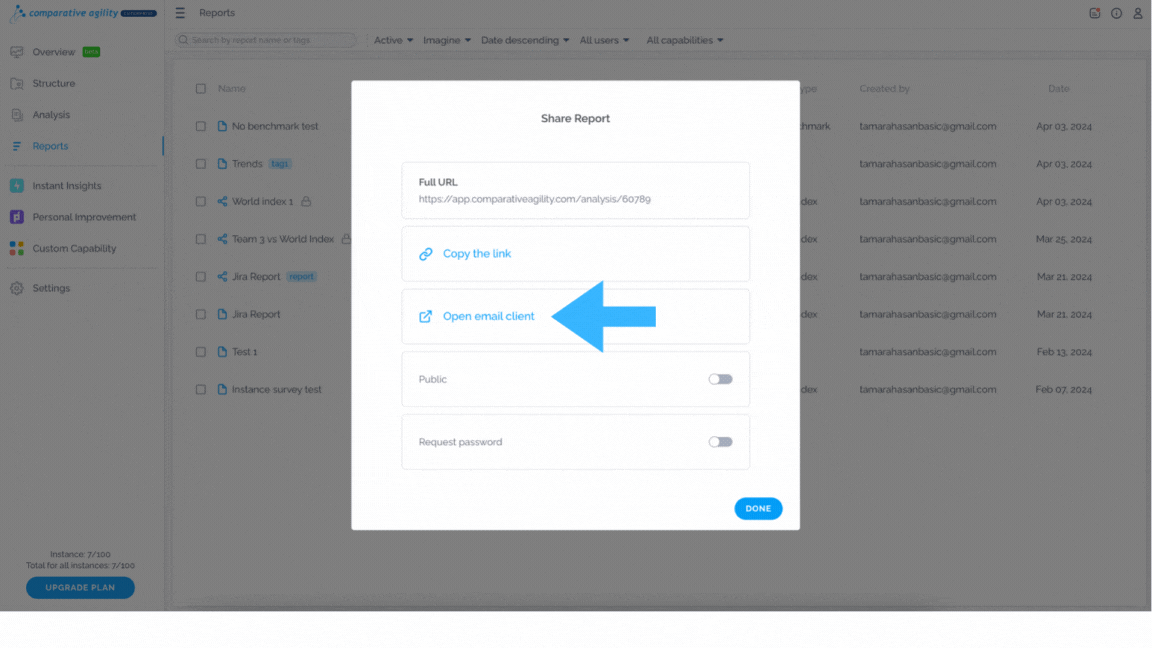The height and width of the screenshot is (648, 1152).
Task: Click the chain link icon
Action: tap(425, 254)
